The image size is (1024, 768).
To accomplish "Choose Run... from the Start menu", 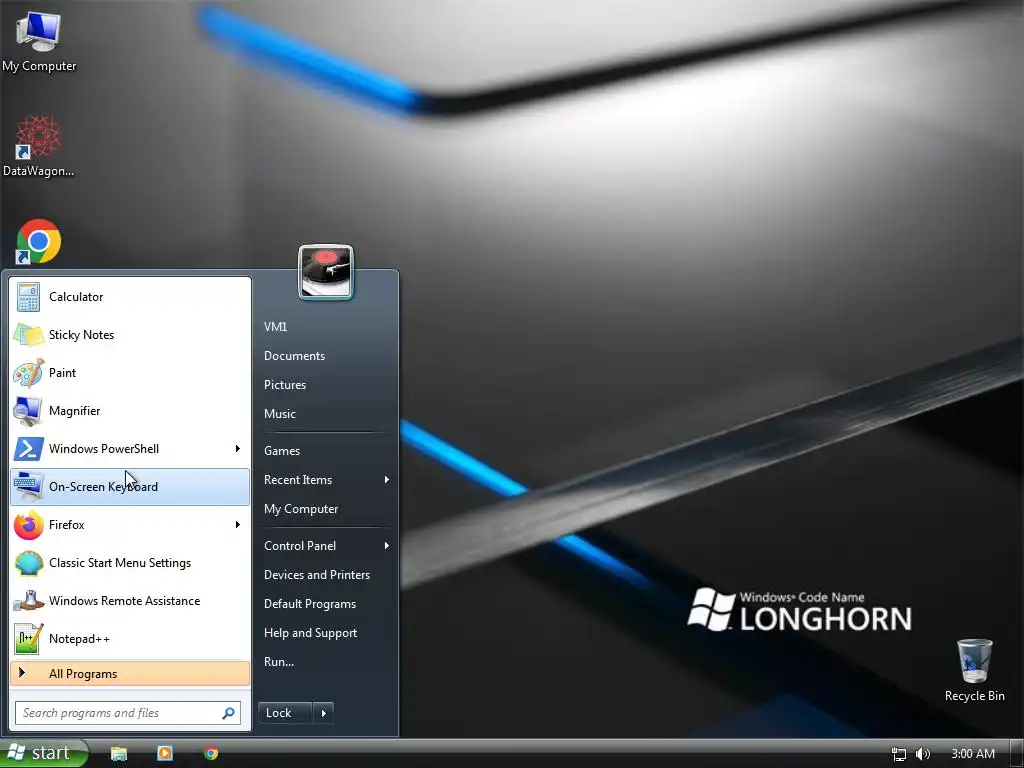I will pos(279,662).
